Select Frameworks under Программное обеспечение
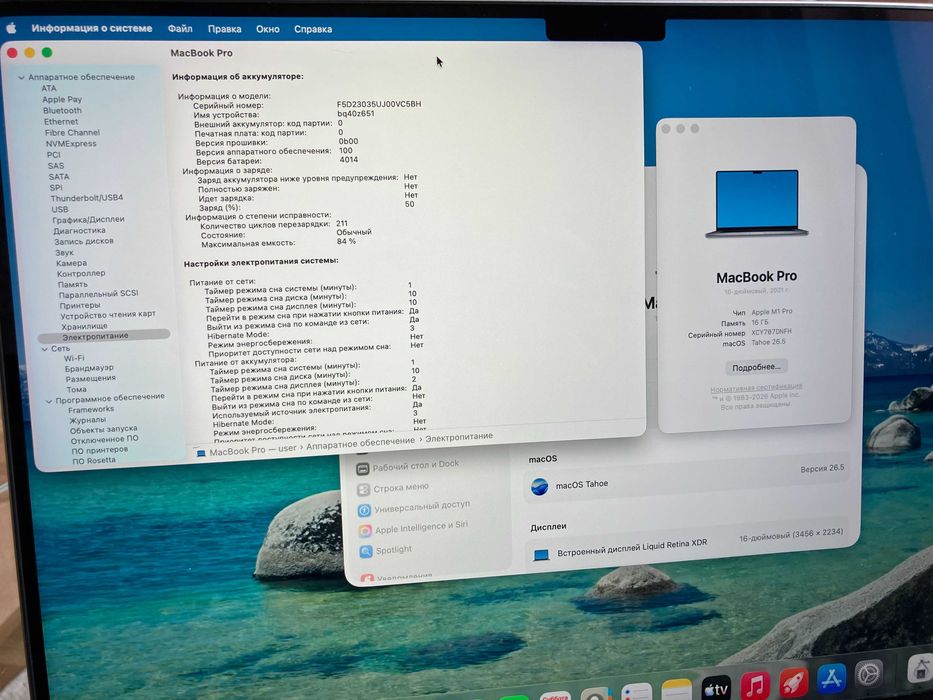Screen dimensions: 933x700 (91, 410)
